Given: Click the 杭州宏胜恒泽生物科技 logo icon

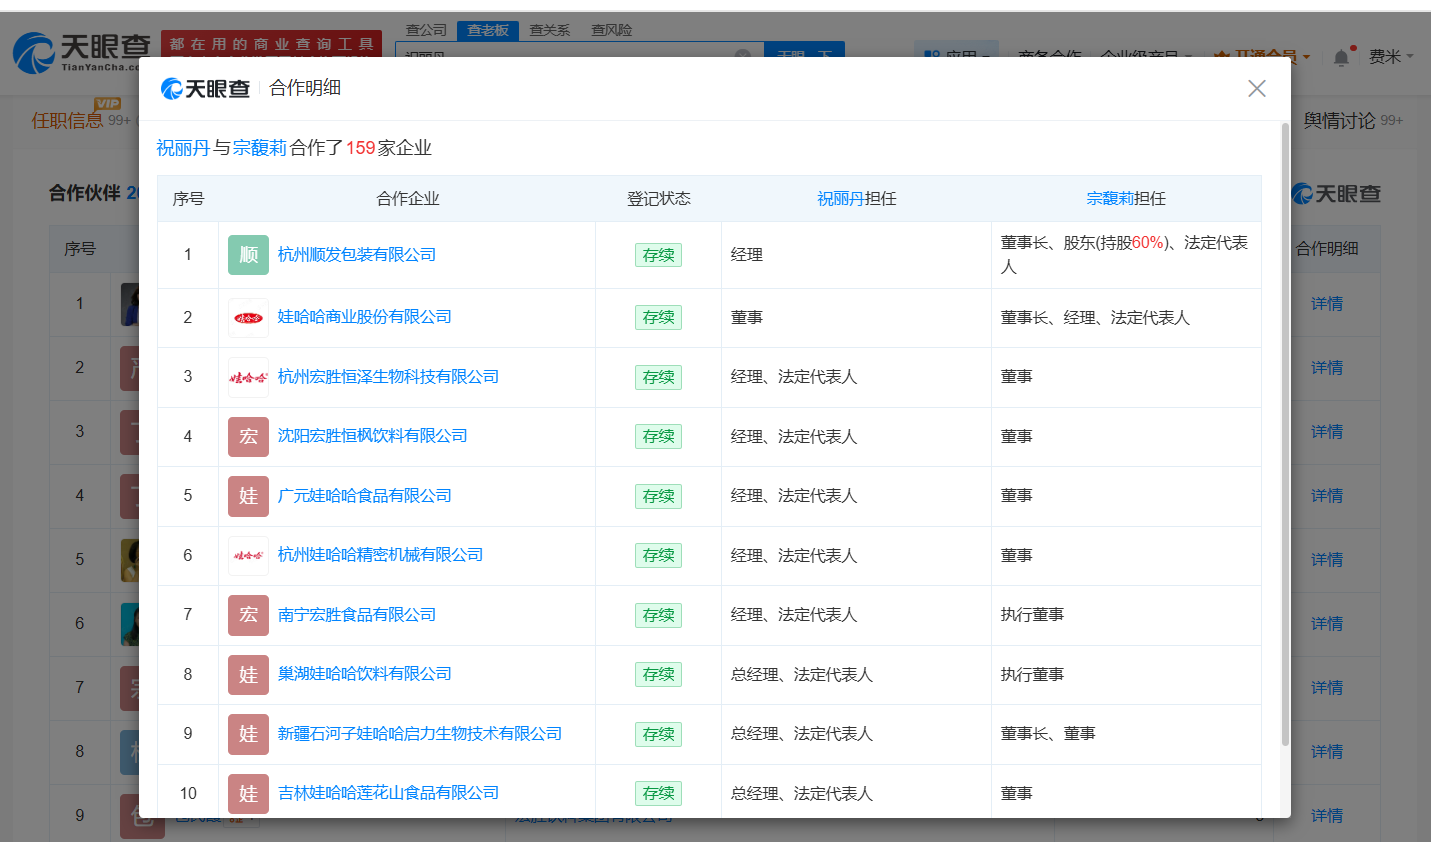Looking at the screenshot, I should [248, 378].
